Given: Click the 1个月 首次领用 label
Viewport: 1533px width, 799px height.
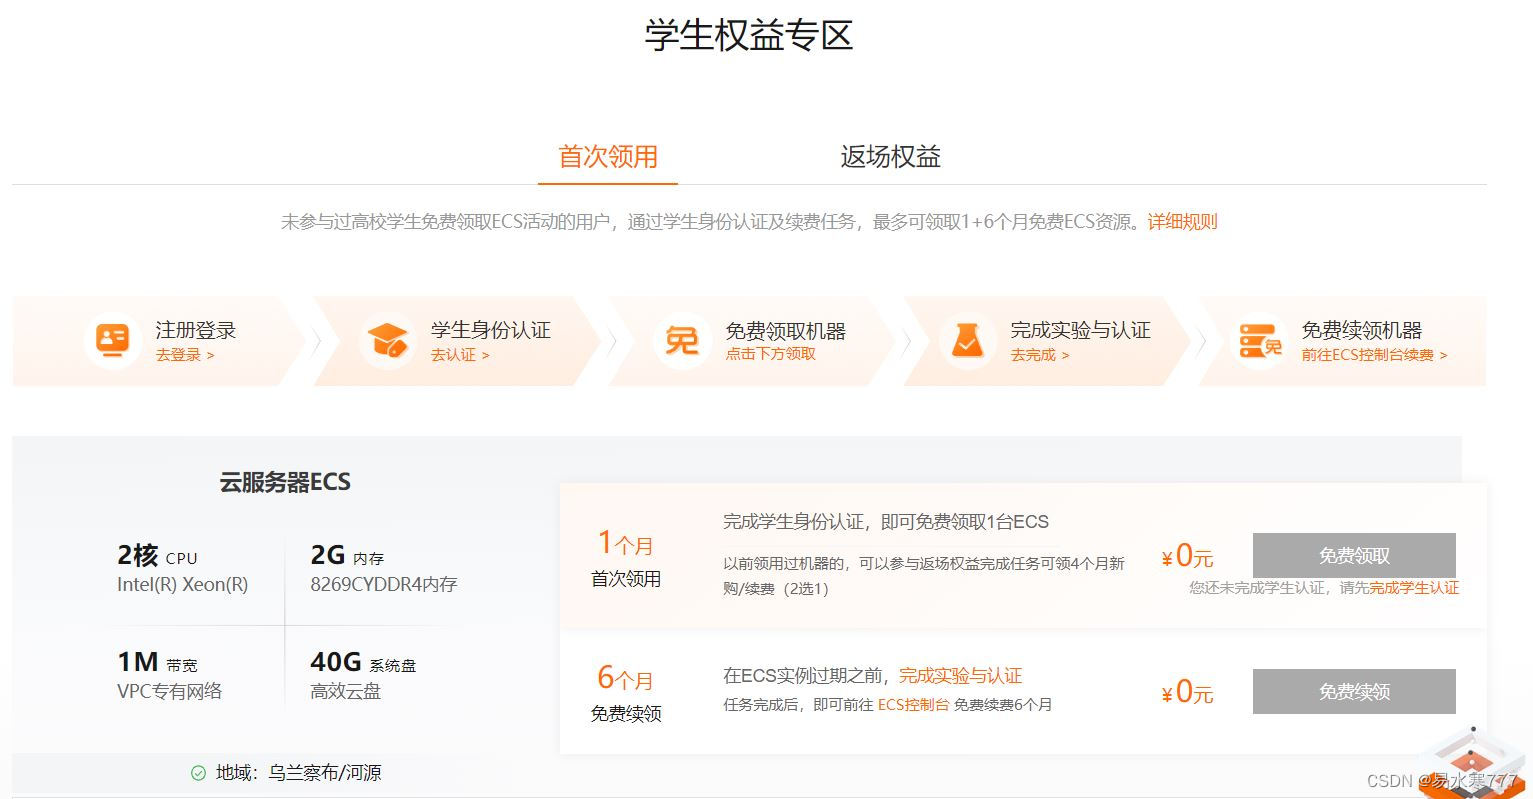Looking at the screenshot, I should 626,559.
